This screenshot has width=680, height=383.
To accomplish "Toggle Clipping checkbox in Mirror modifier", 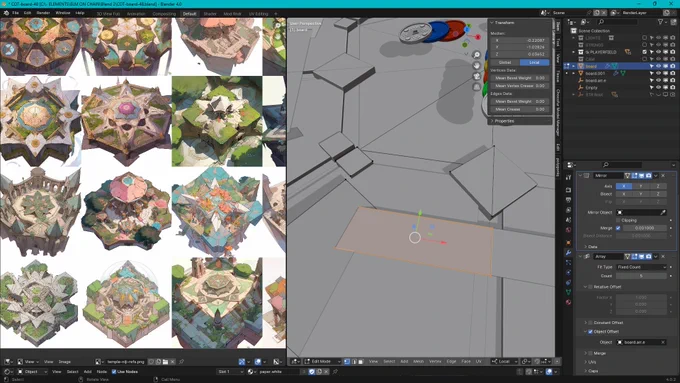I will (618, 220).
